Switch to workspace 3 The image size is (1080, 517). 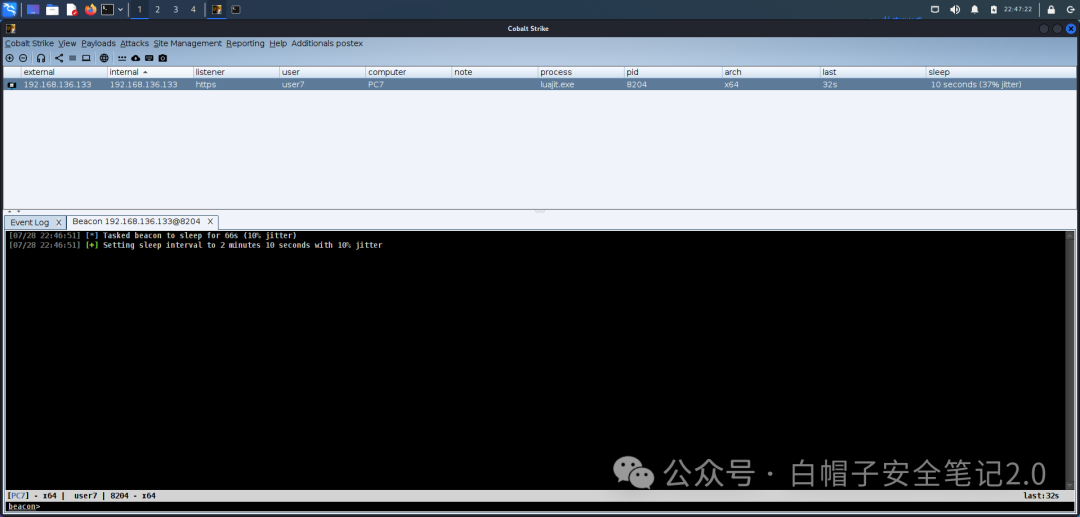[x=176, y=10]
